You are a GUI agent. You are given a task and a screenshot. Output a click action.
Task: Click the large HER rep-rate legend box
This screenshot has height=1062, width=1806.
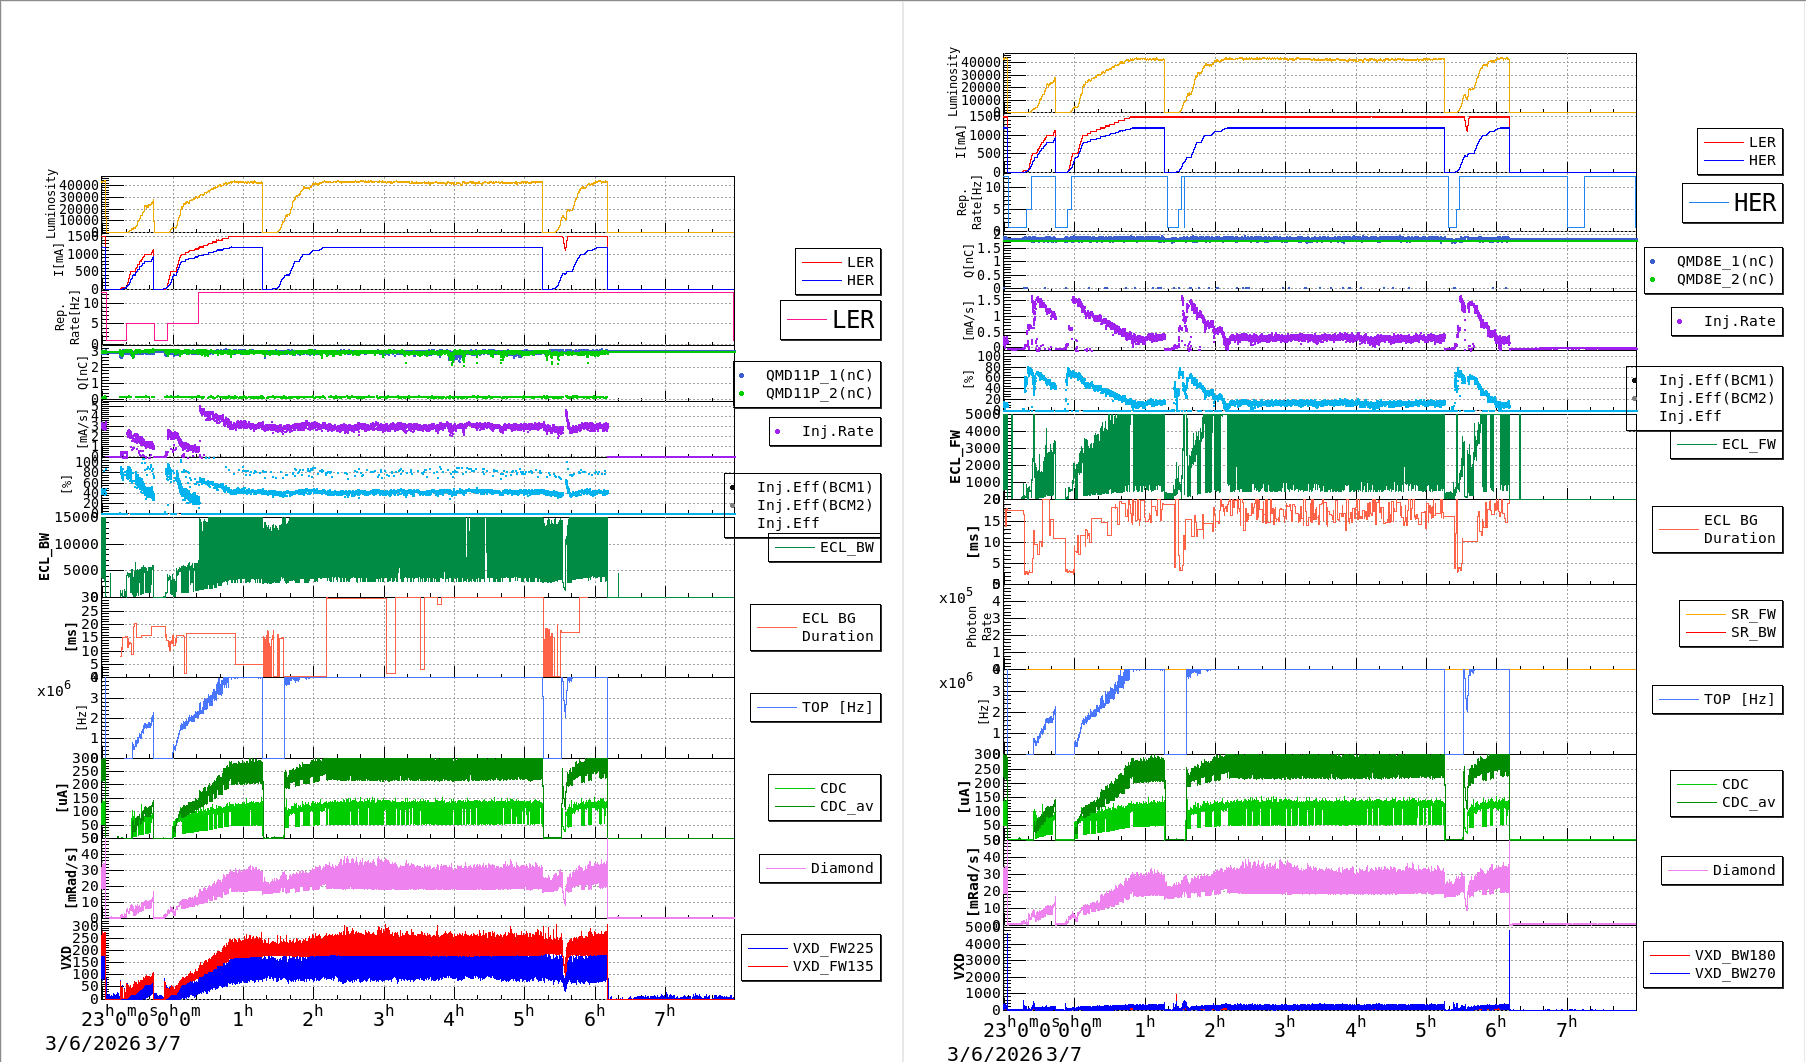1733,203
